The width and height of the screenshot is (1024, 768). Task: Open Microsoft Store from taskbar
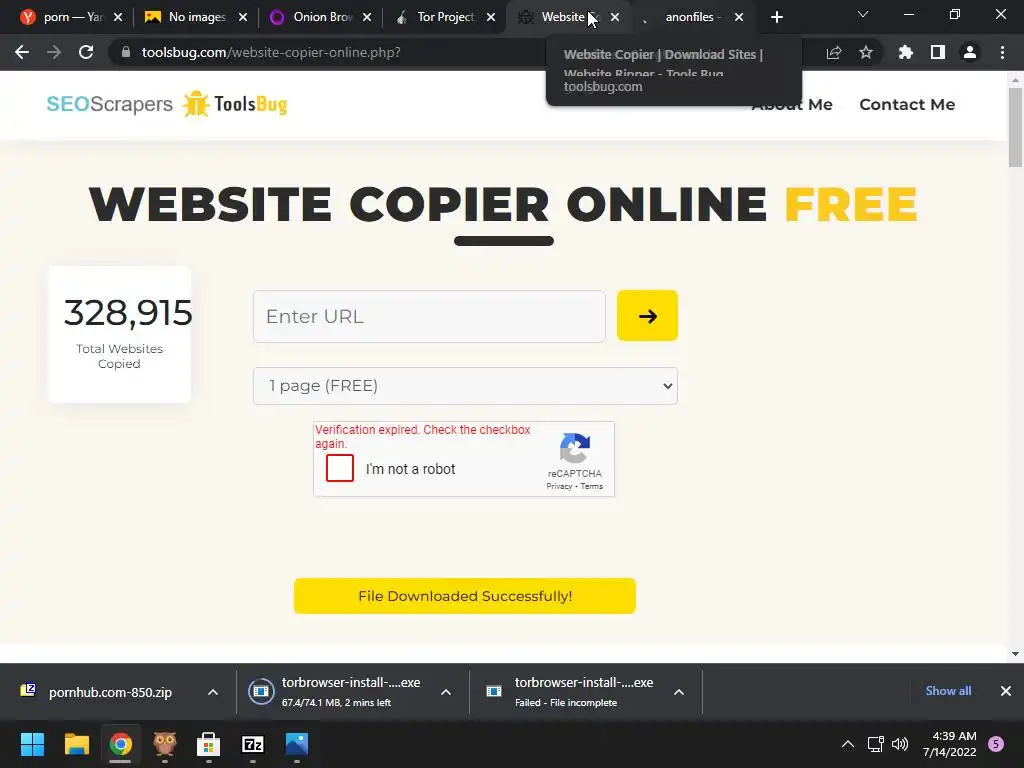(x=208, y=744)
